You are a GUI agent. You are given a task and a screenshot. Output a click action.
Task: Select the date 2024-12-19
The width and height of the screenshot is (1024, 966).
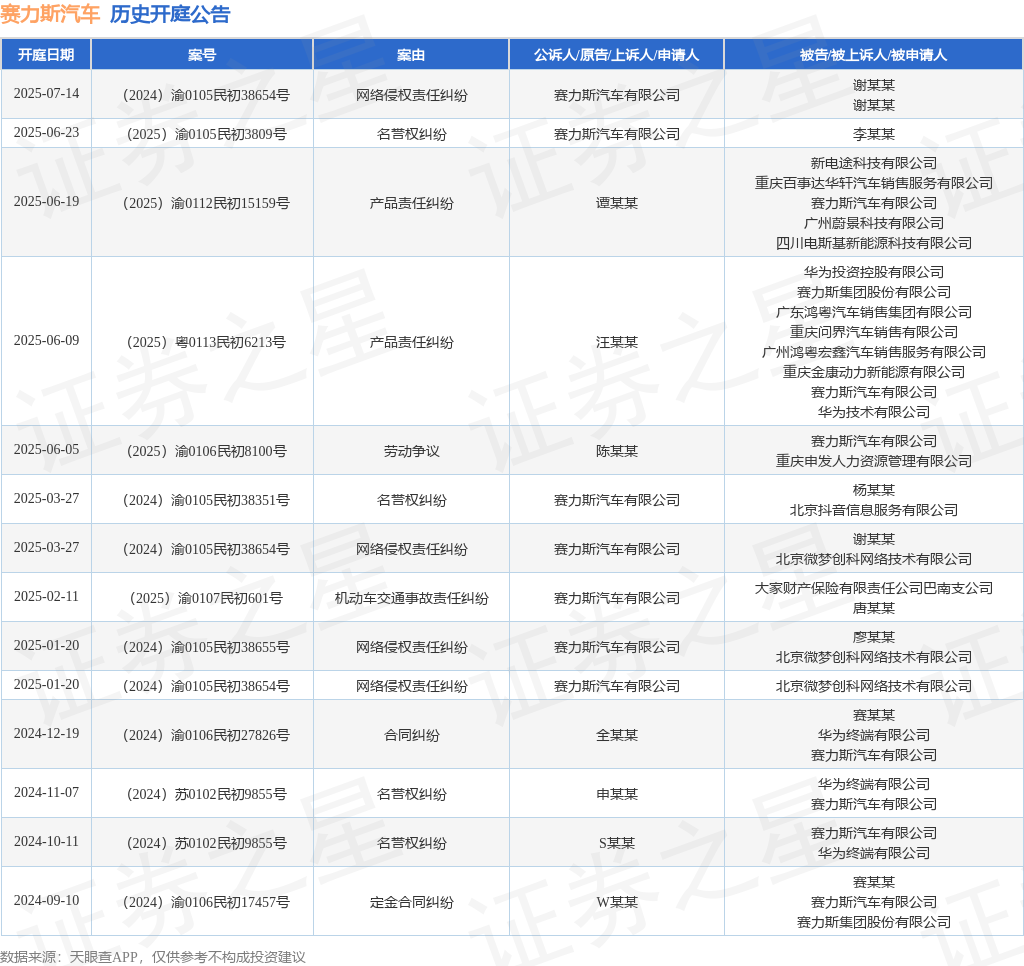(x=46, y=733)
